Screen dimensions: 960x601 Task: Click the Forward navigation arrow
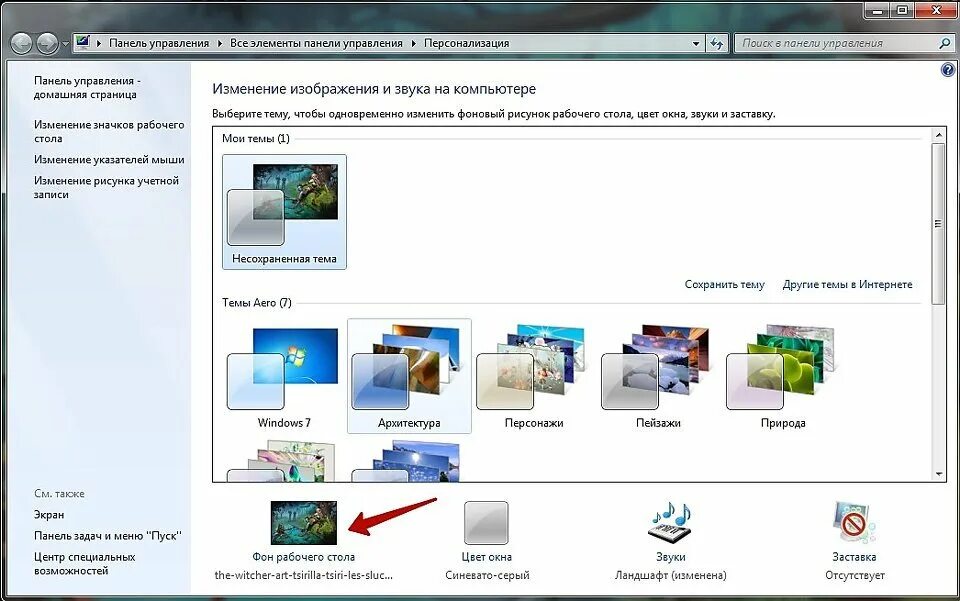click(47, 43)
